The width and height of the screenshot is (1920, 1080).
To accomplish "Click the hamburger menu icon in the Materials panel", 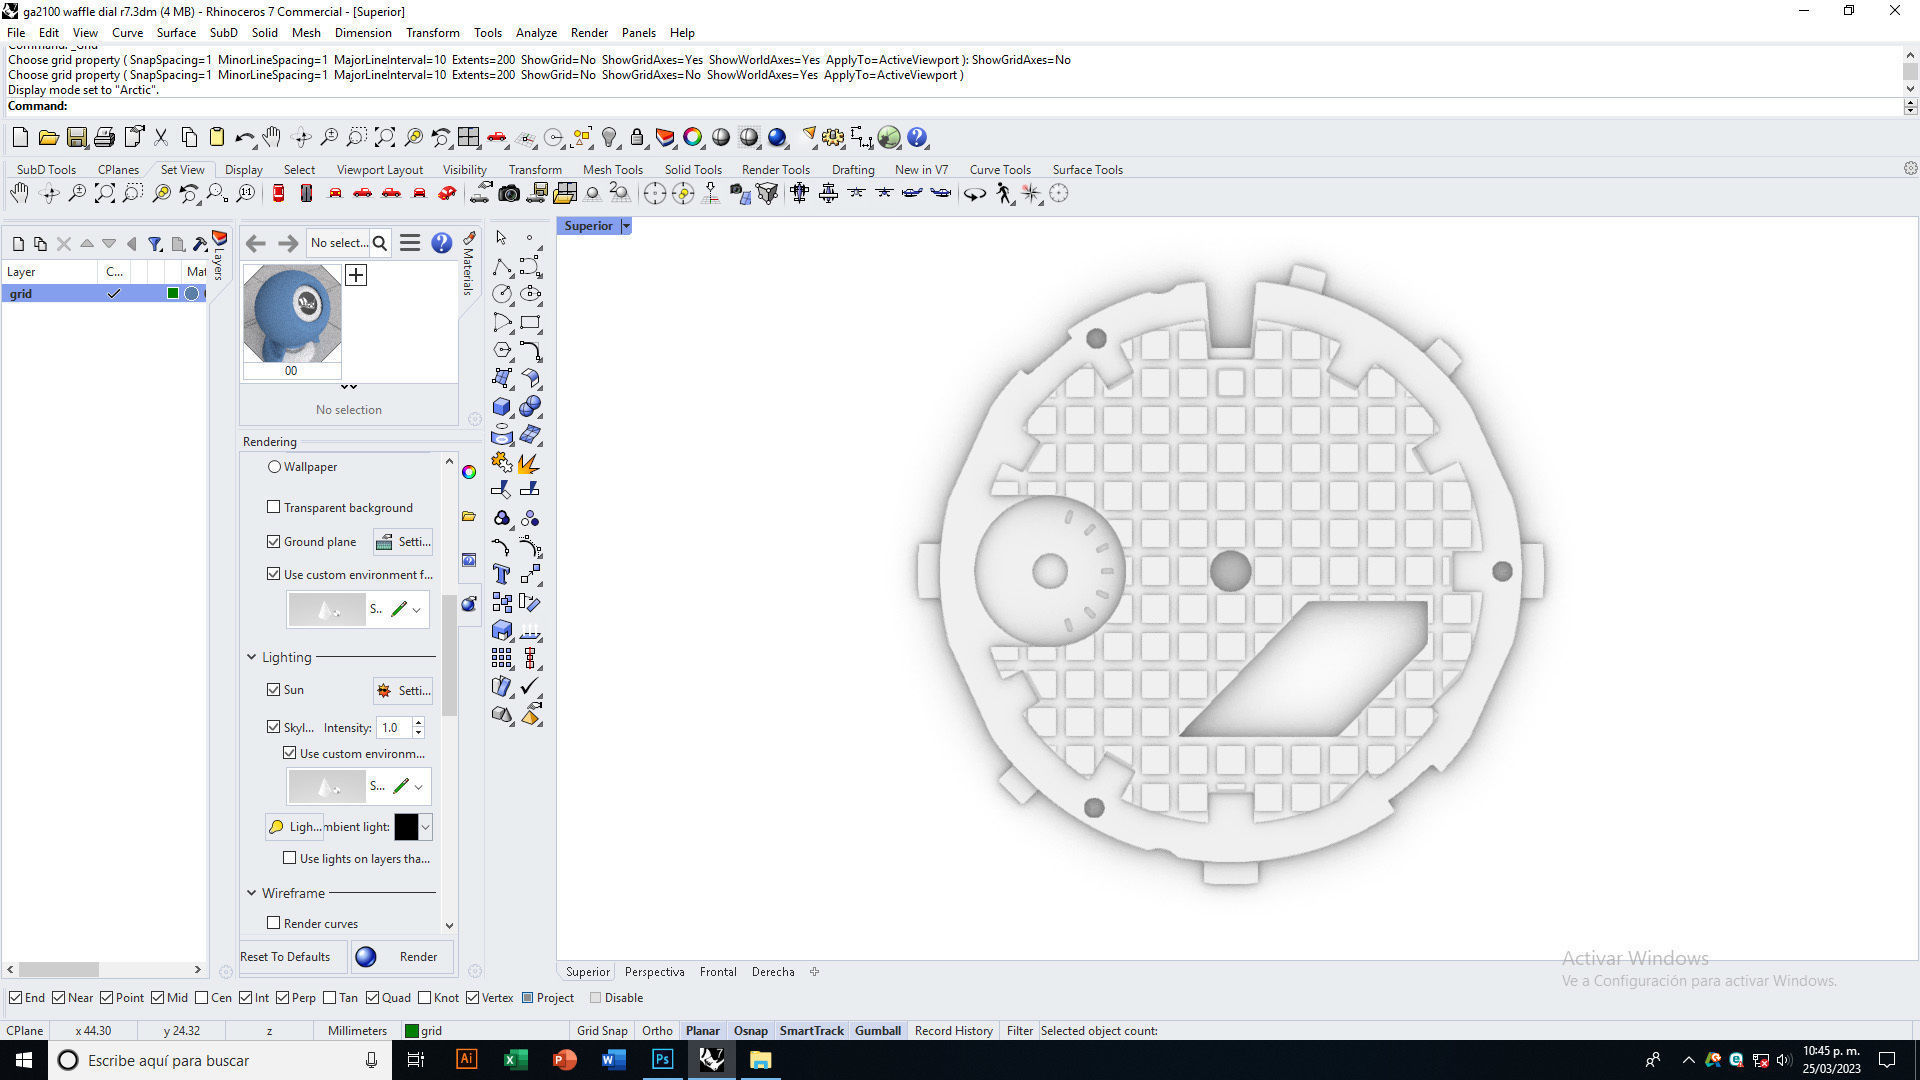I will [410, 243].
